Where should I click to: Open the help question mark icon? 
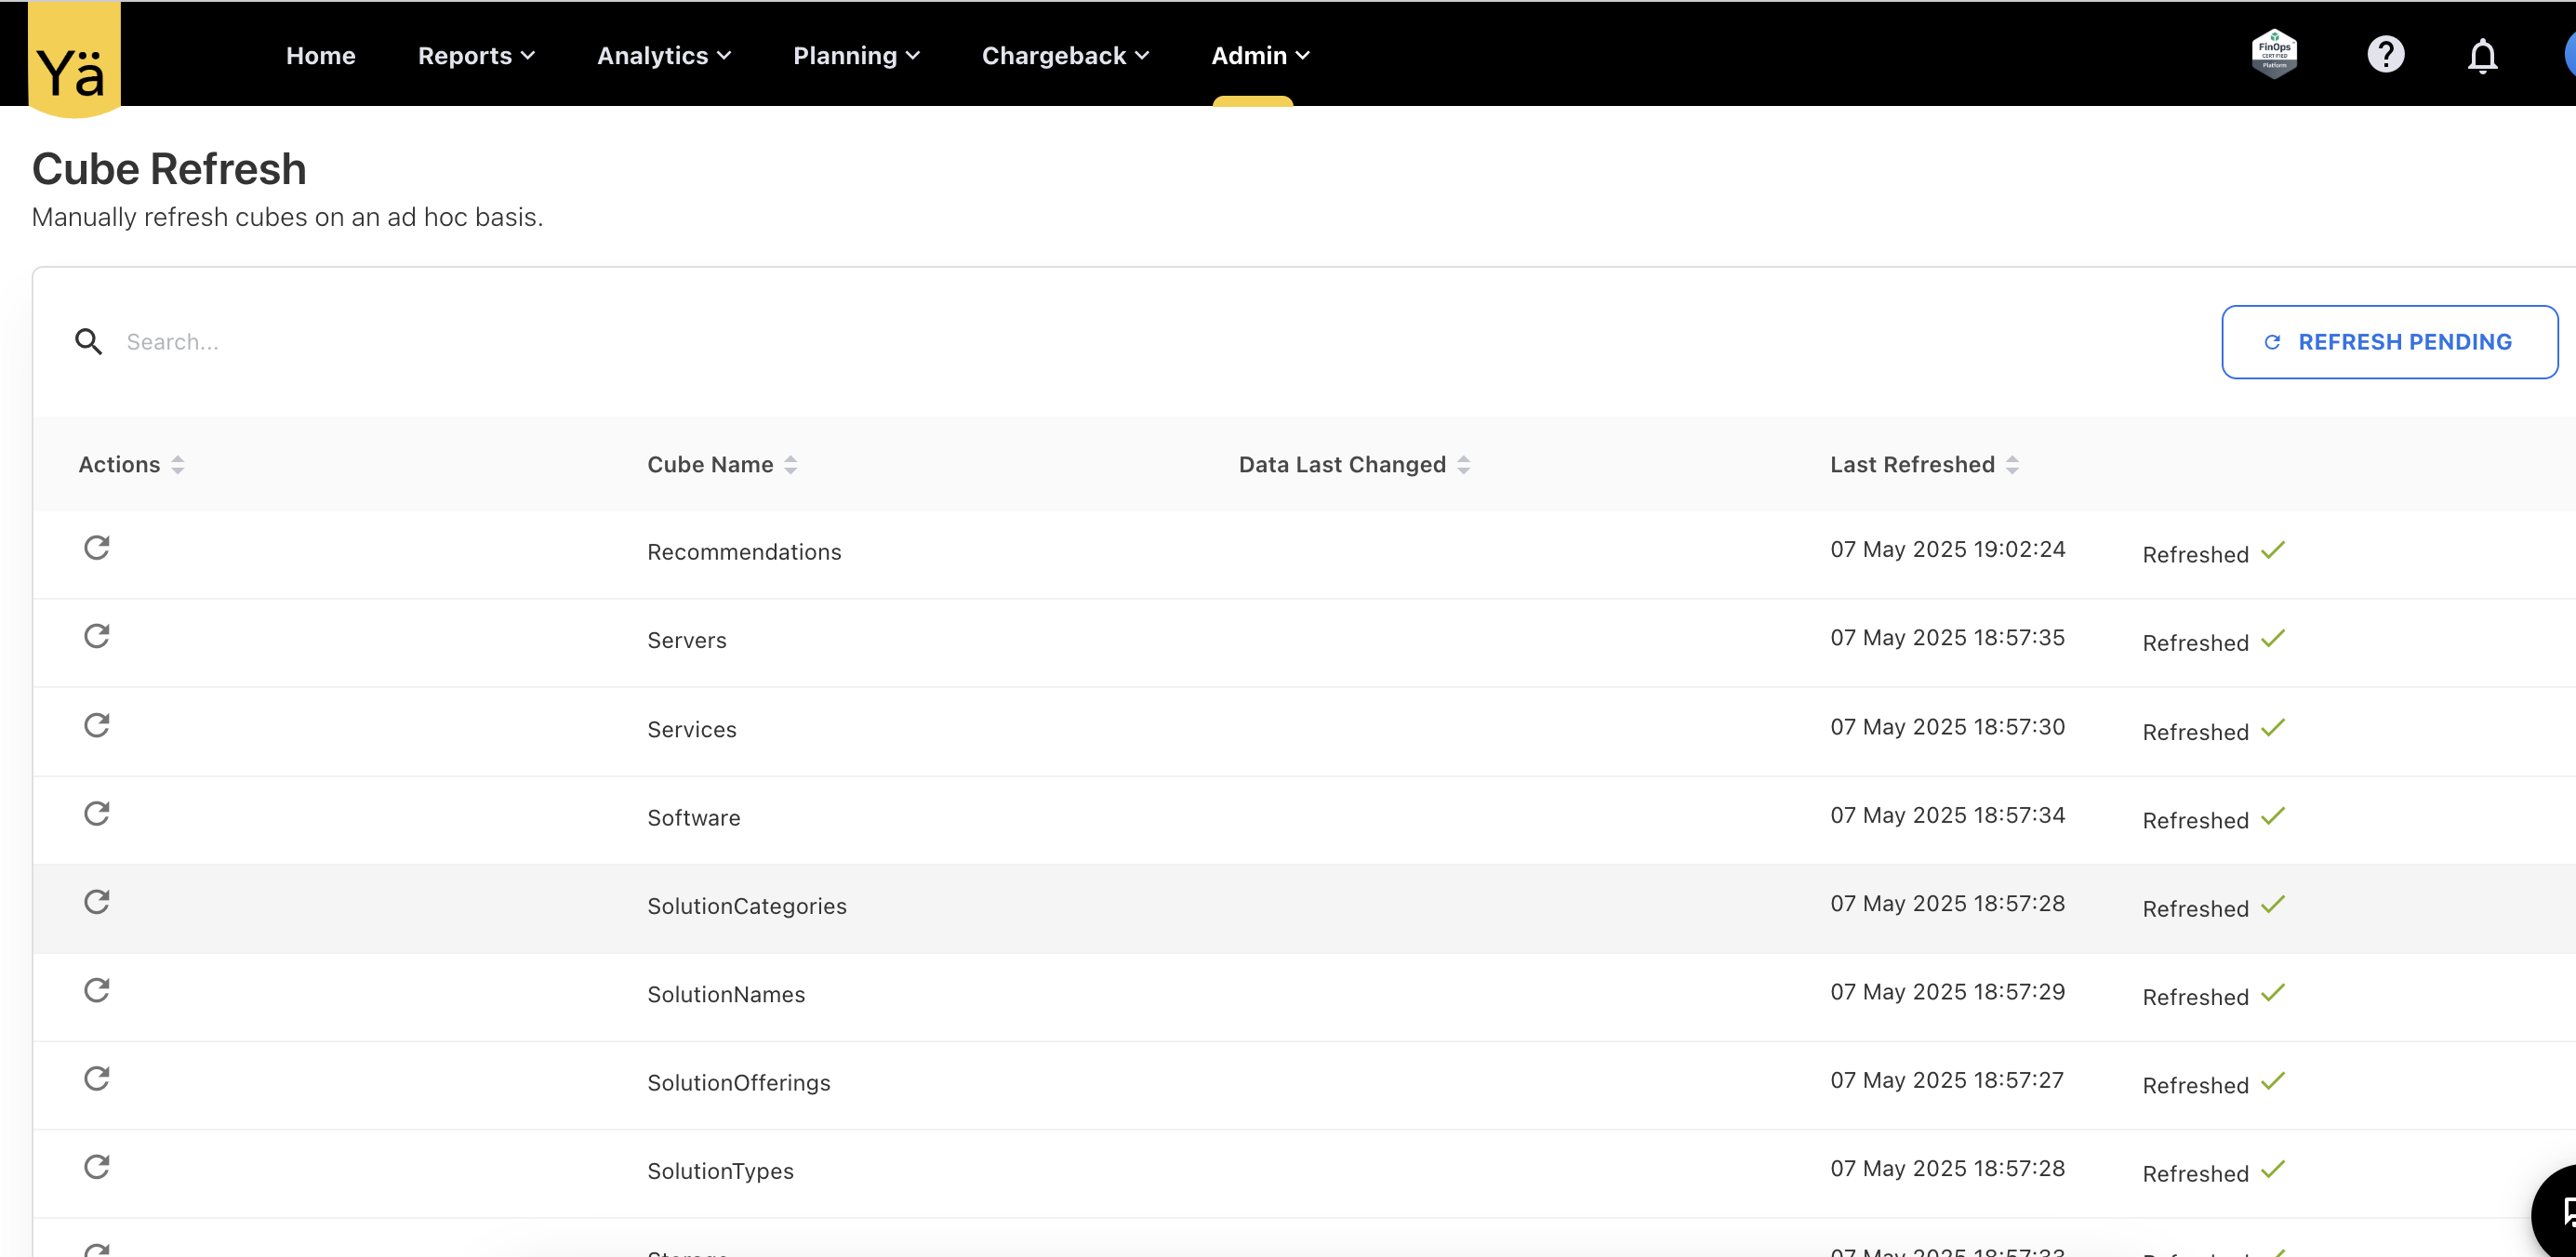[x=2385, y=54]
